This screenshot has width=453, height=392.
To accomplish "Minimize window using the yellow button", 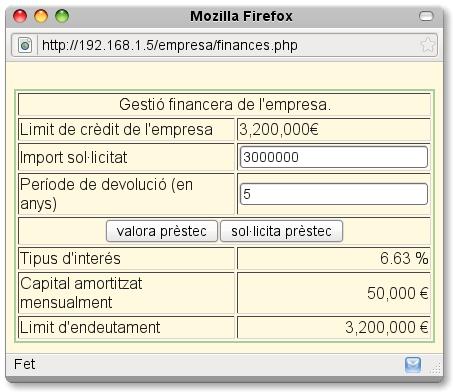I will [41, 16].
